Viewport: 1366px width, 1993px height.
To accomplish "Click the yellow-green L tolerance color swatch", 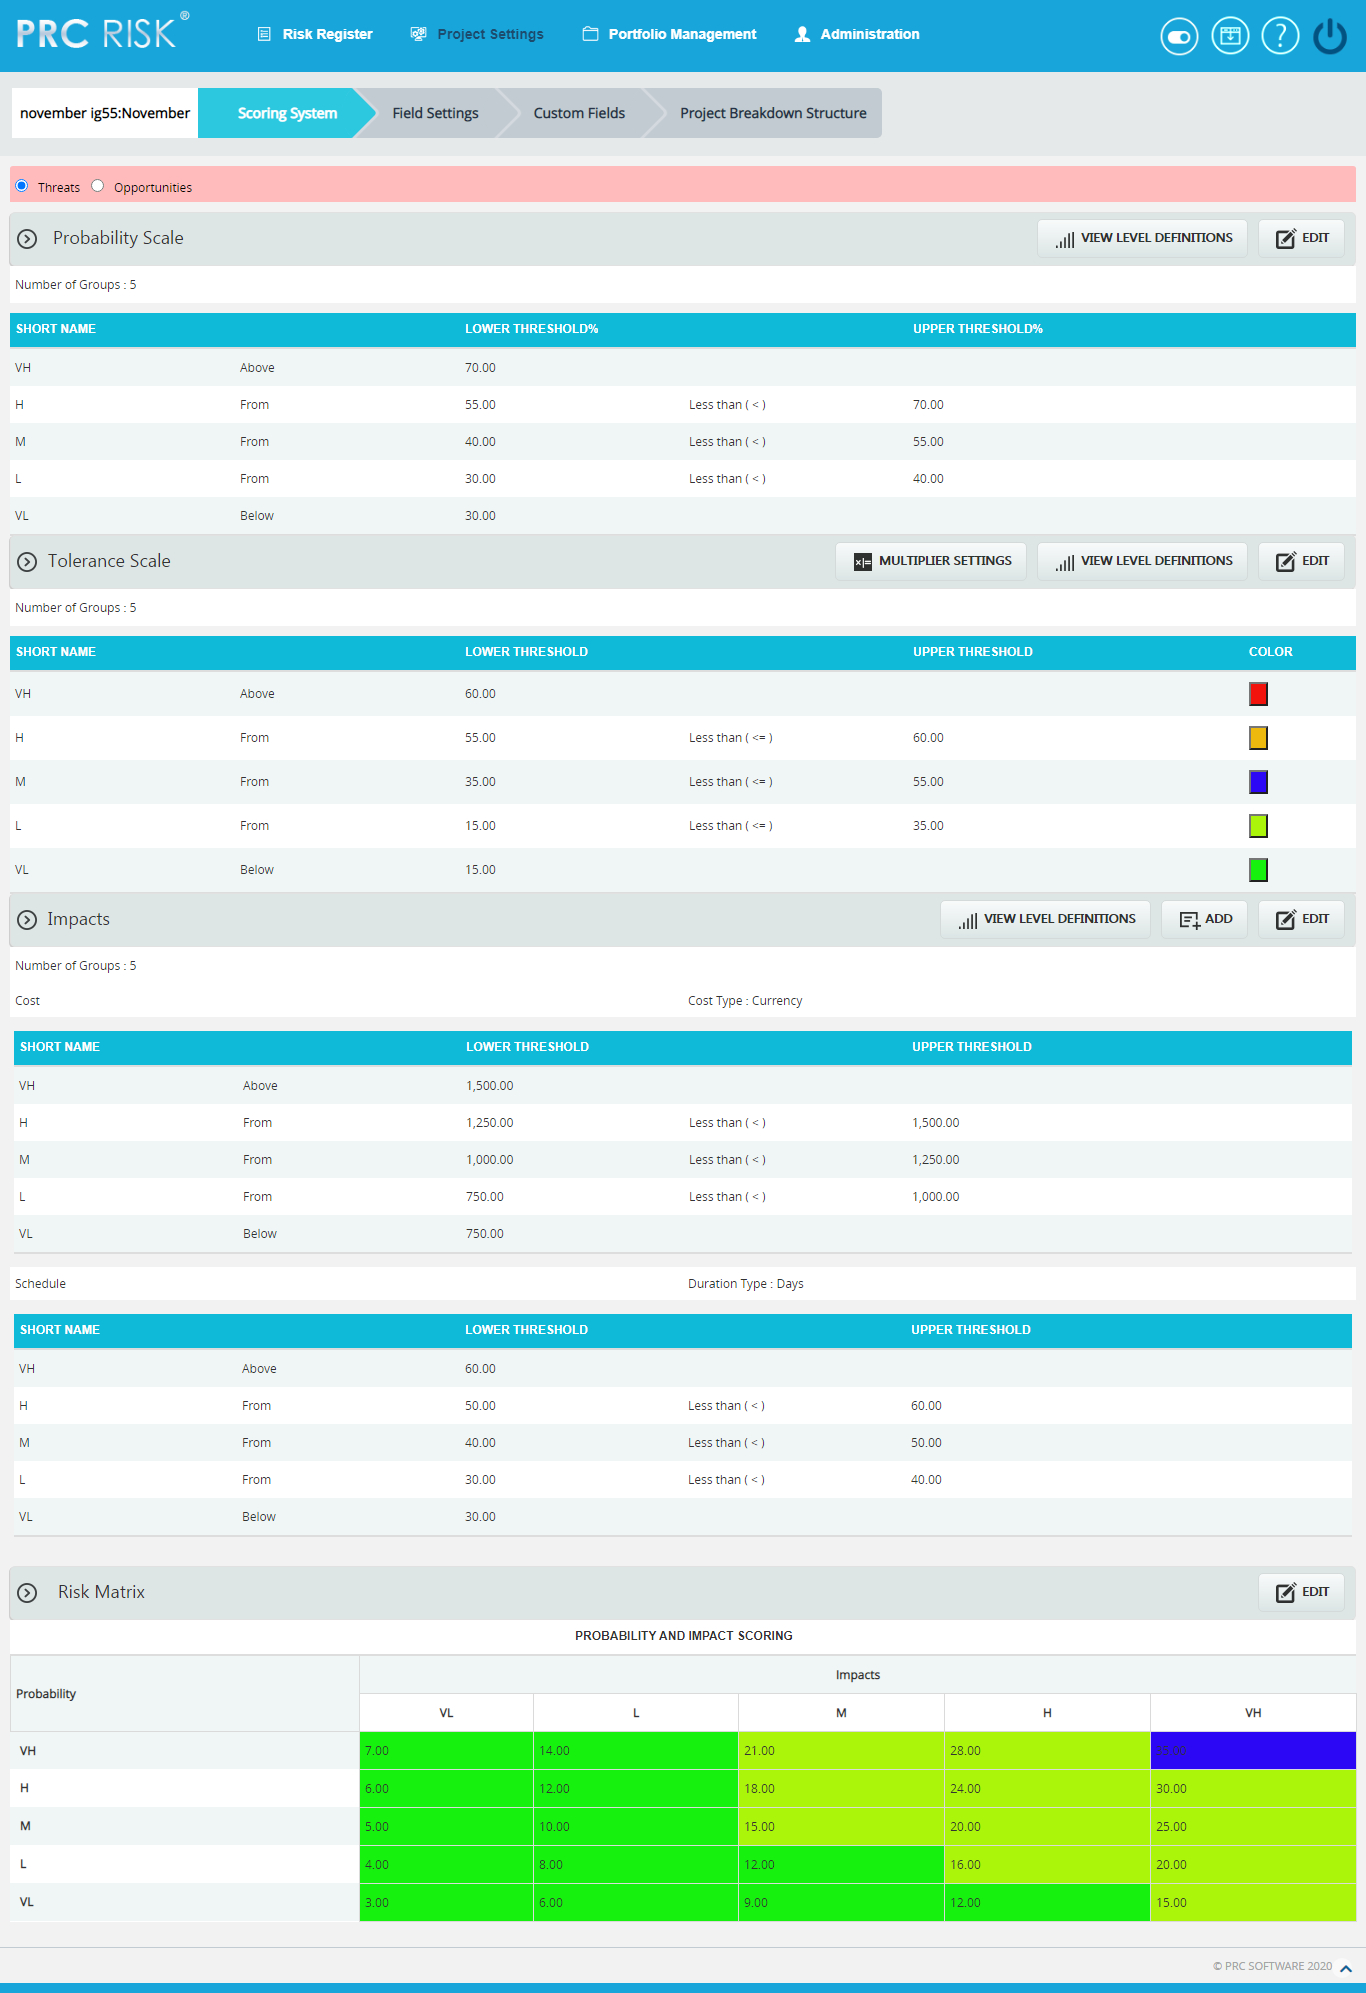I will click(x=1258, y=826).
